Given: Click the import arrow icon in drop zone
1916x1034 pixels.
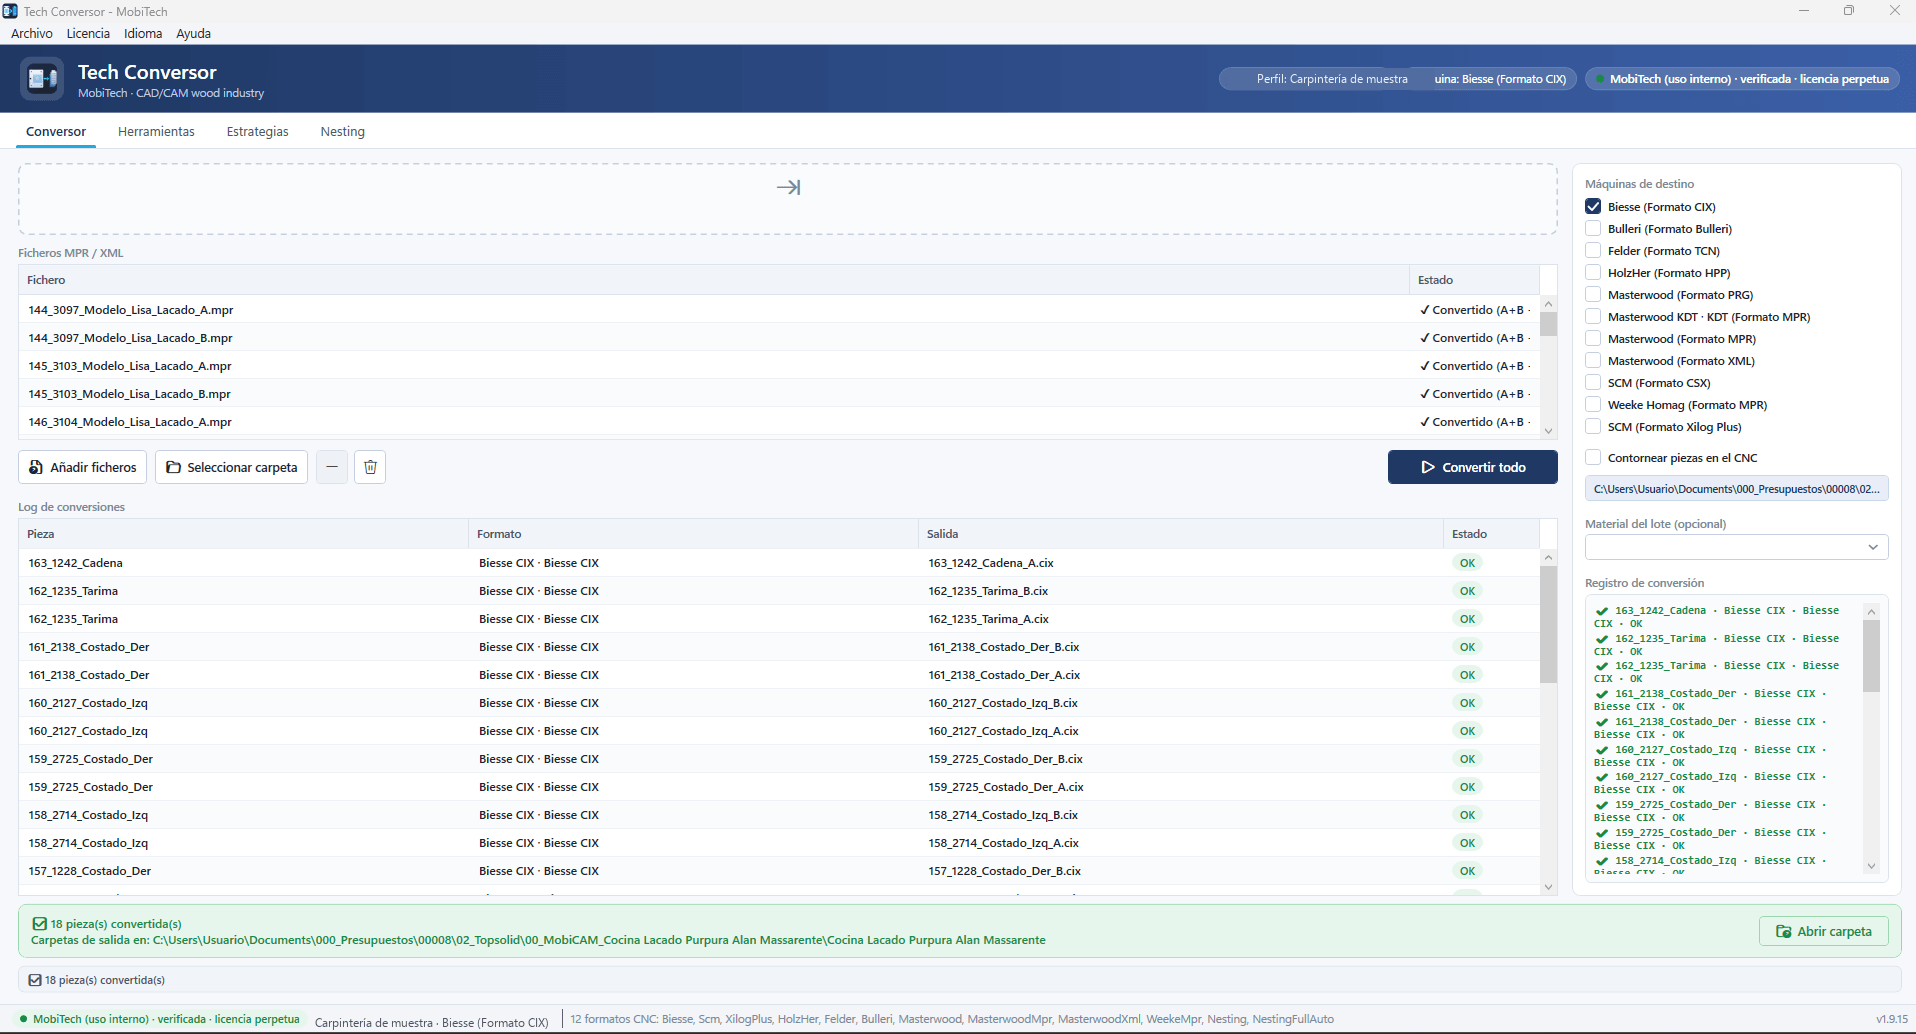Looking at the screenshot, I should [x=788, y=187].
